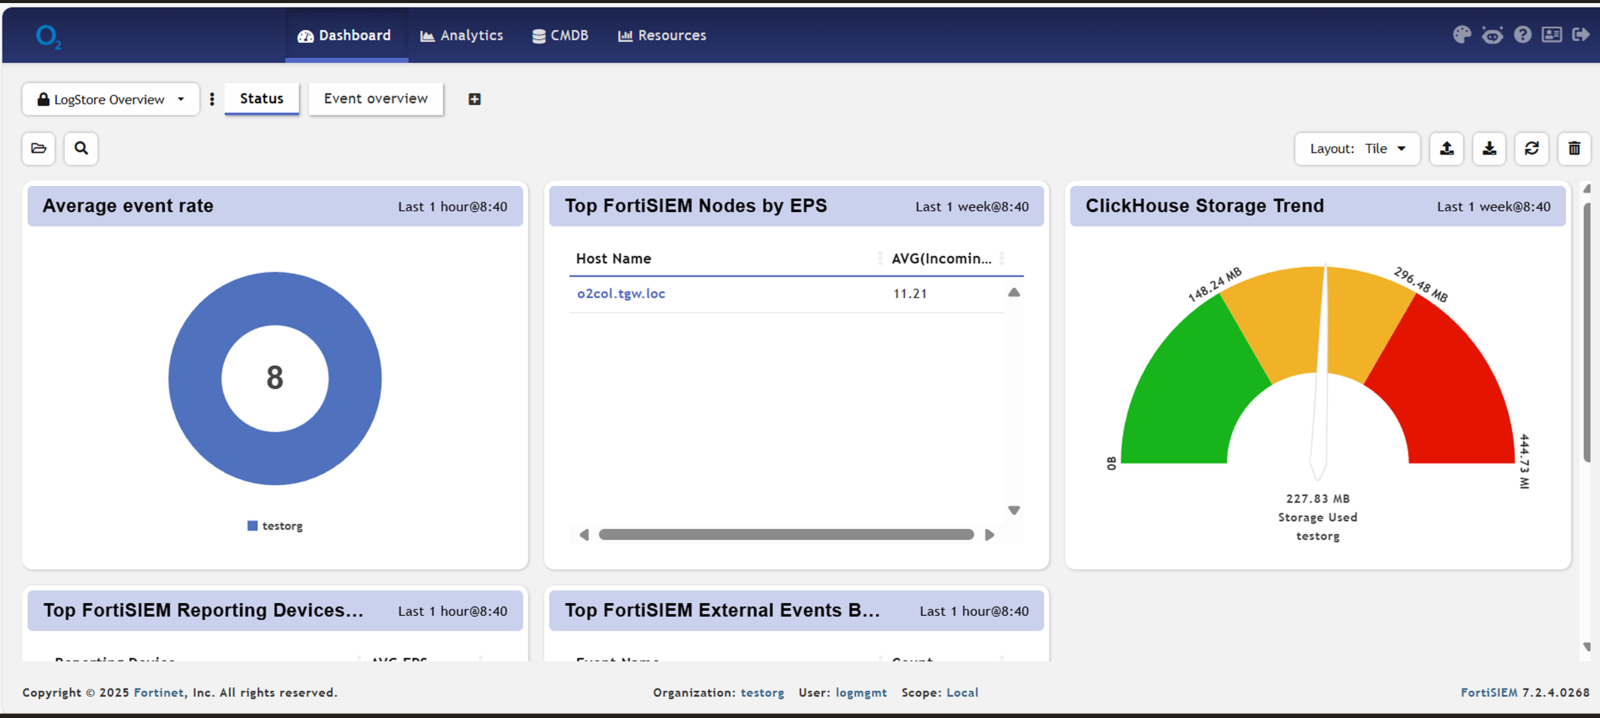The width and height of the screenshot is (1600, 718).
Task: Click the import download icon
Action: point(1489,149)
